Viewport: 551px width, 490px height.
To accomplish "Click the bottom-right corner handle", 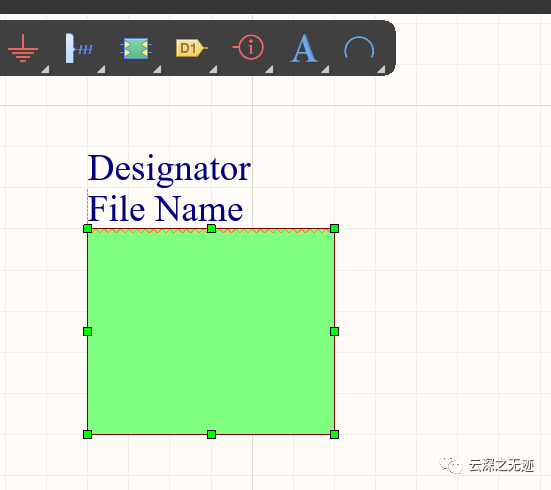I will point(335,434).
